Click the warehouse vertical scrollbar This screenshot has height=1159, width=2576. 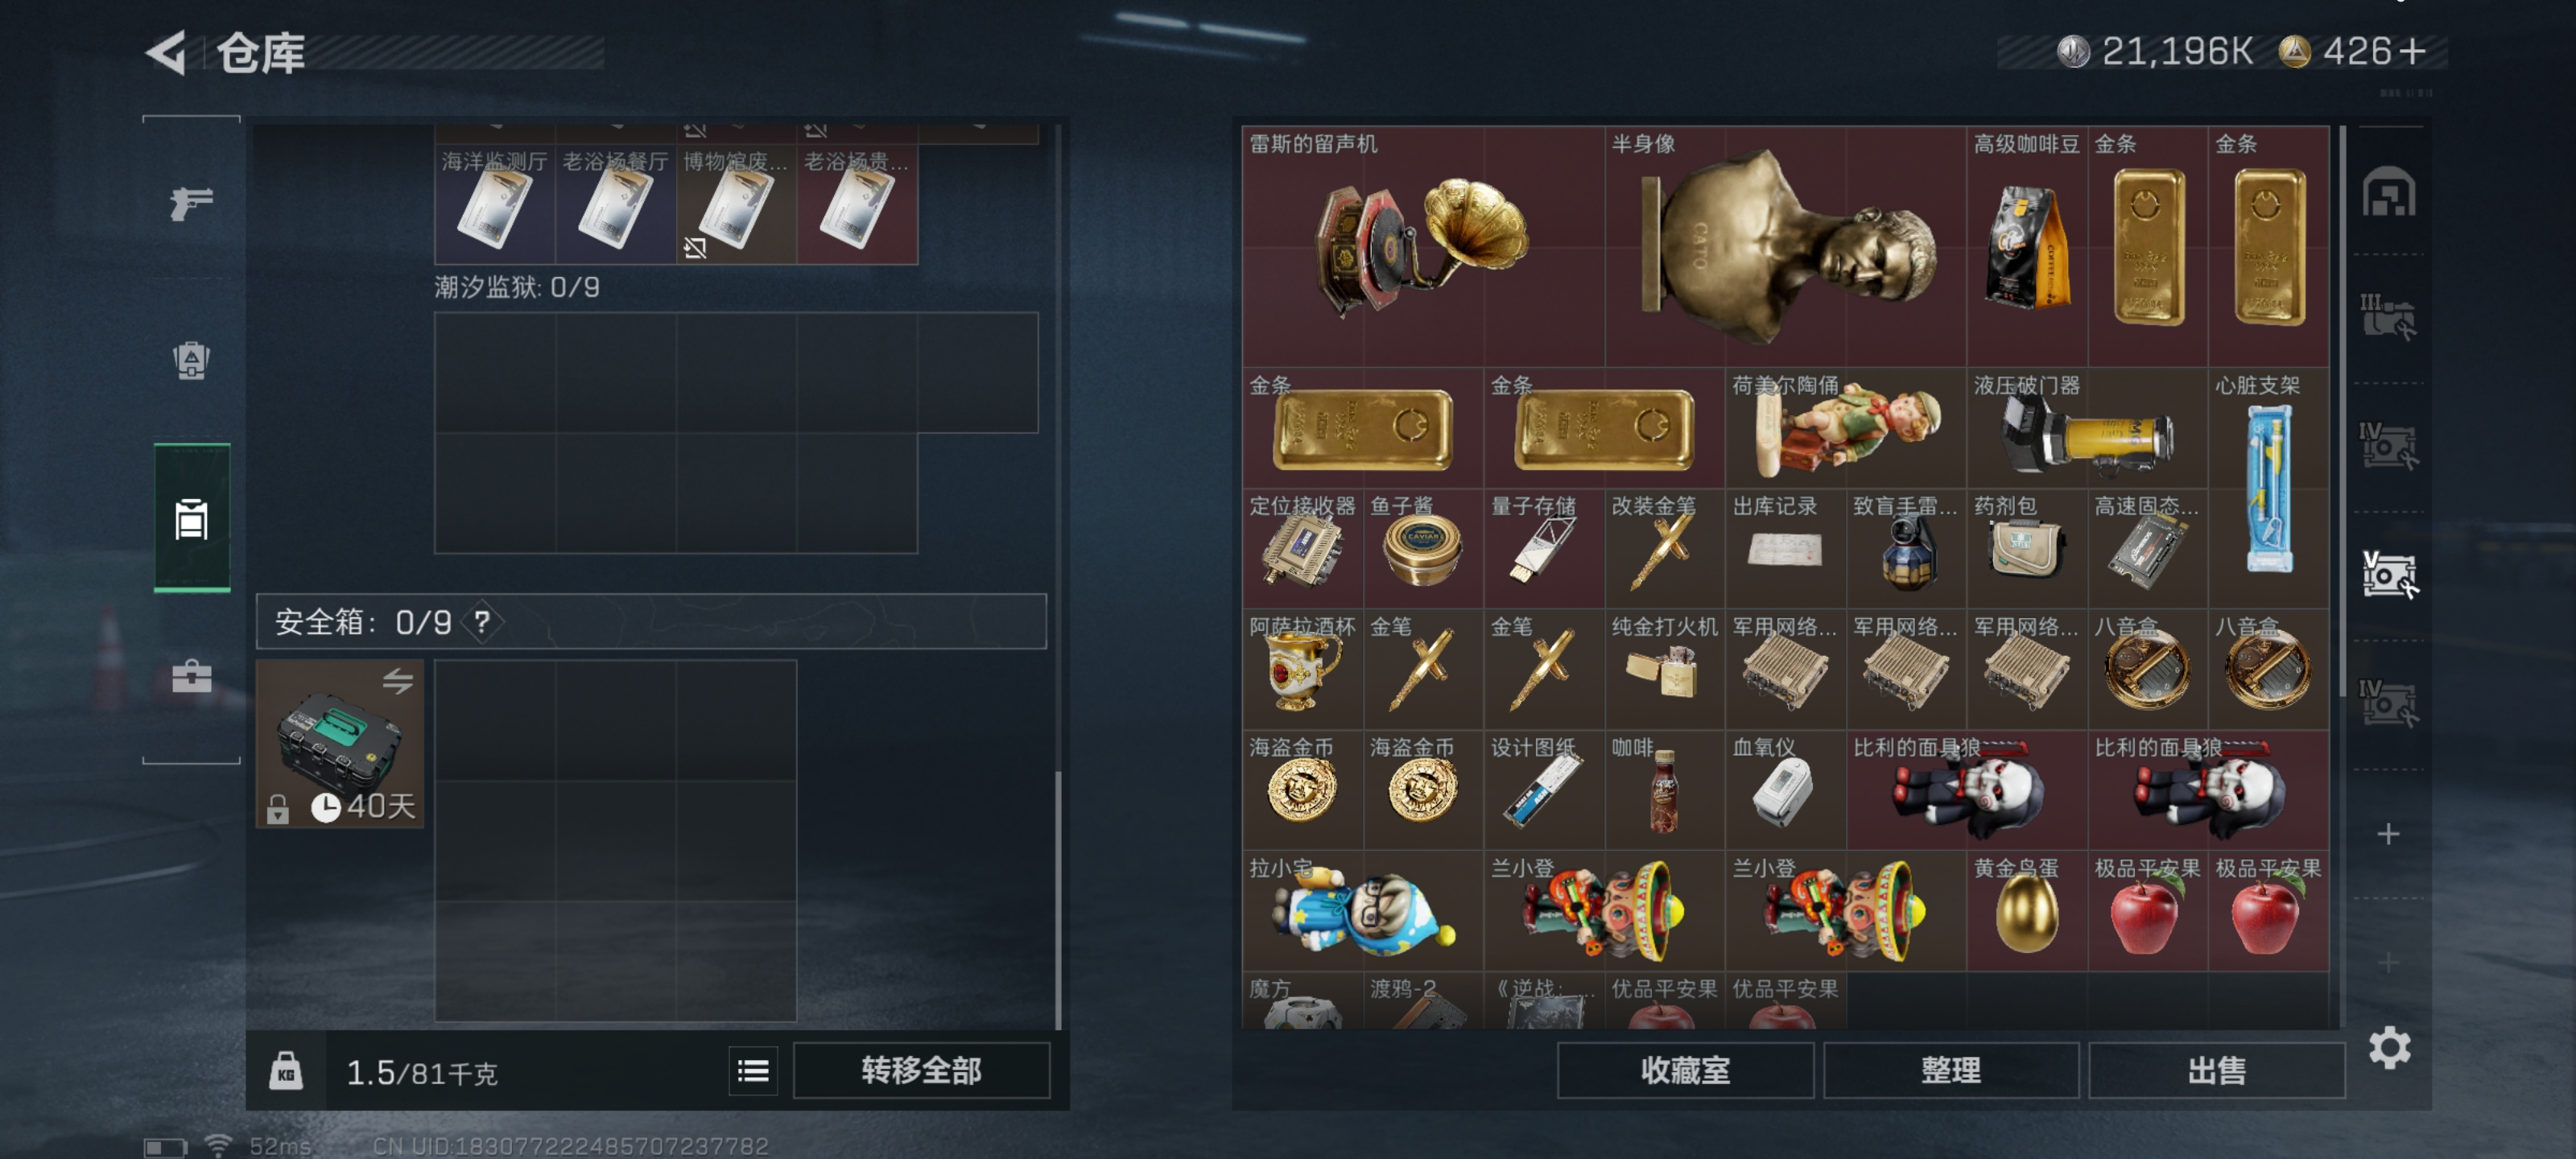(x=2342, y=410)
